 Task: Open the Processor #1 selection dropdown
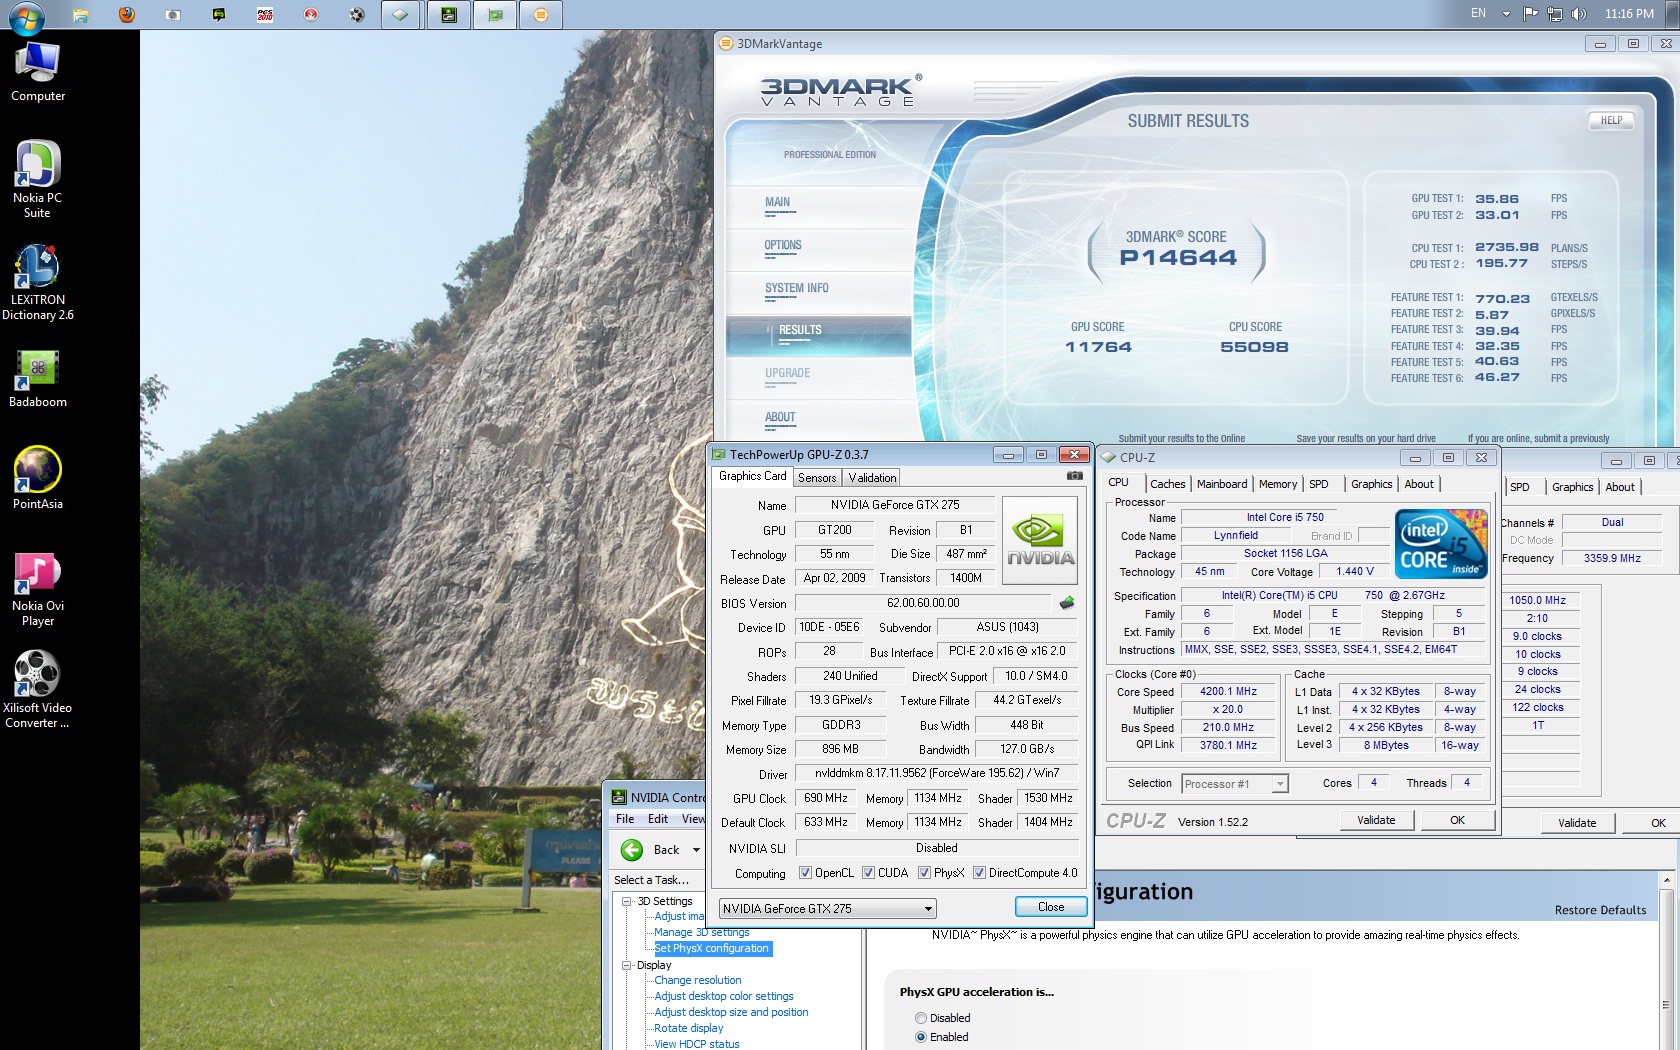pos(1279,784)
